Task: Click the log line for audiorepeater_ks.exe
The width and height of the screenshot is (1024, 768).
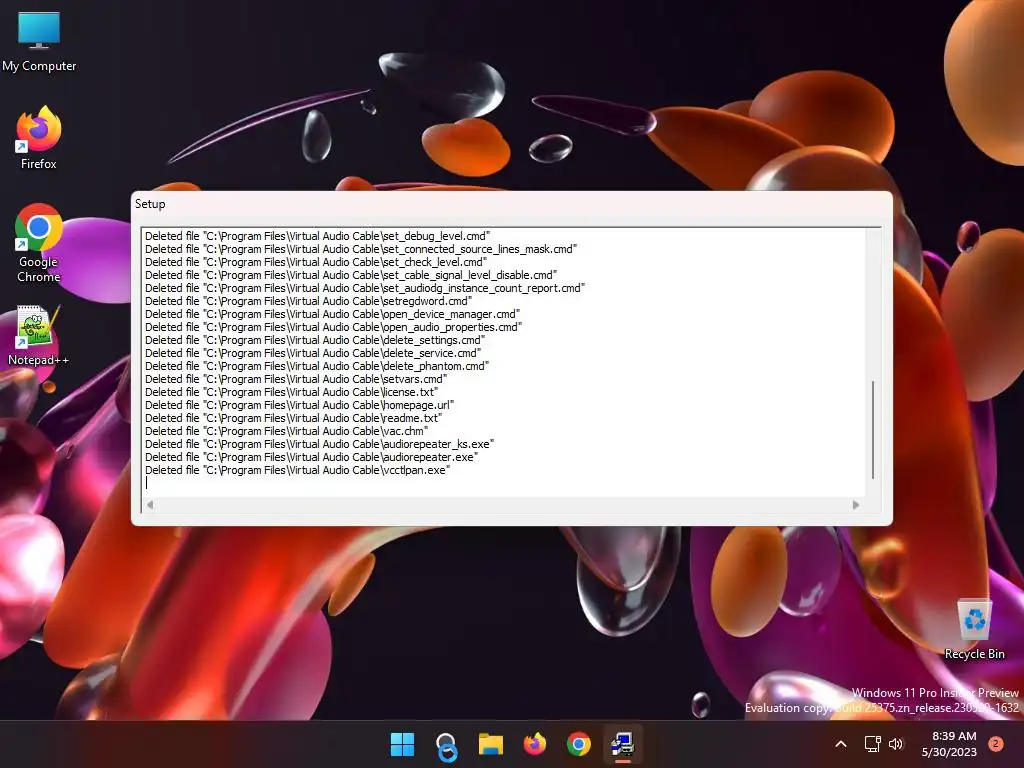Action: 319,444
